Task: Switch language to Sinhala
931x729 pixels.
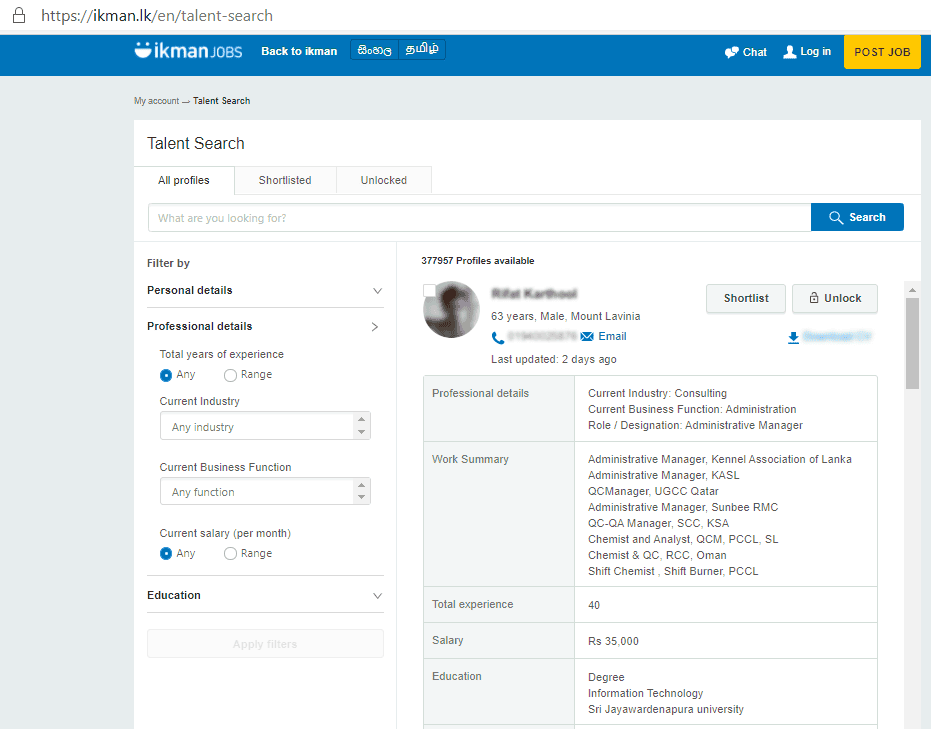Action: [x=375, y=50]
